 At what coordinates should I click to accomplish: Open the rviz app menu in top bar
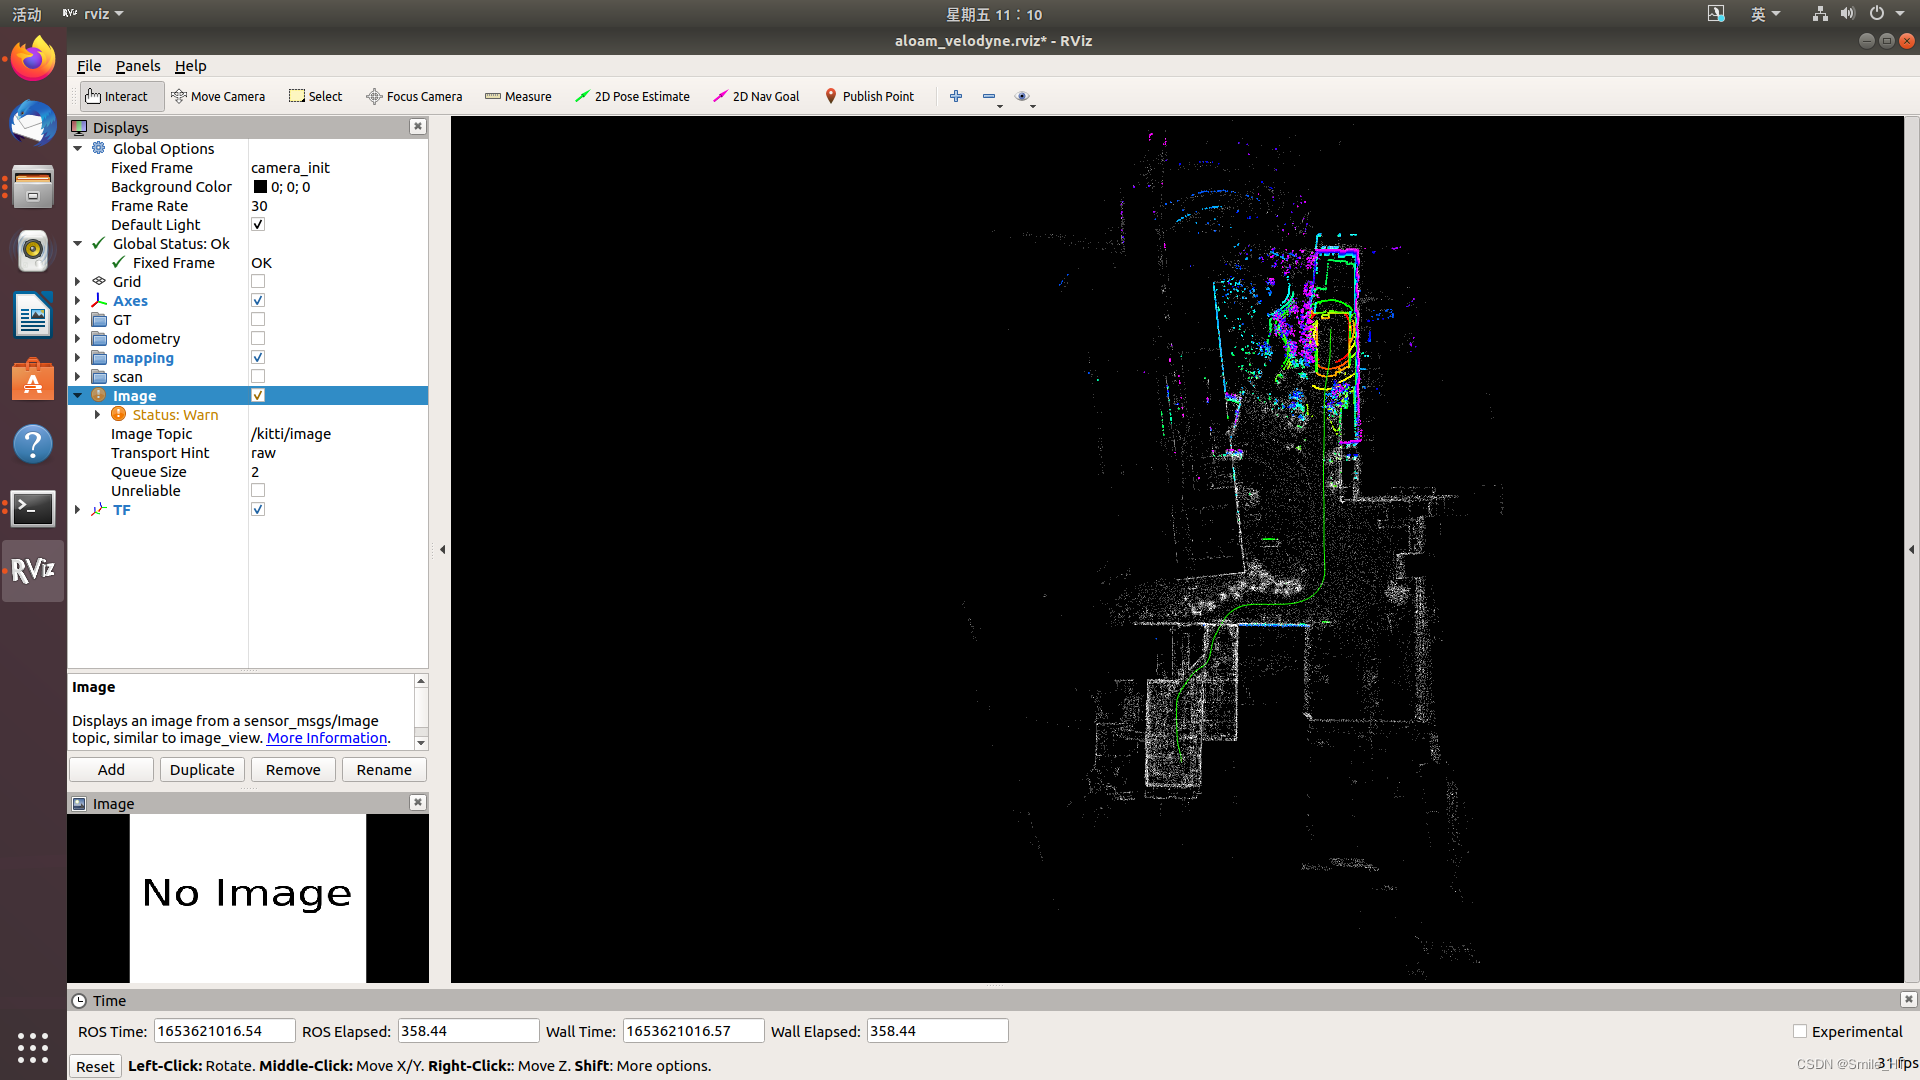tap(93, 14)
